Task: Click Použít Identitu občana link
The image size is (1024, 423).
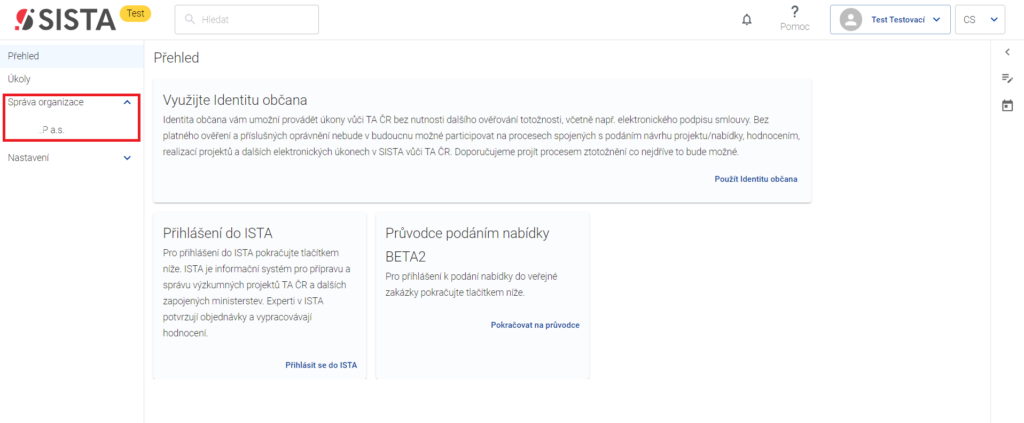Action: (x=756, y=179)
